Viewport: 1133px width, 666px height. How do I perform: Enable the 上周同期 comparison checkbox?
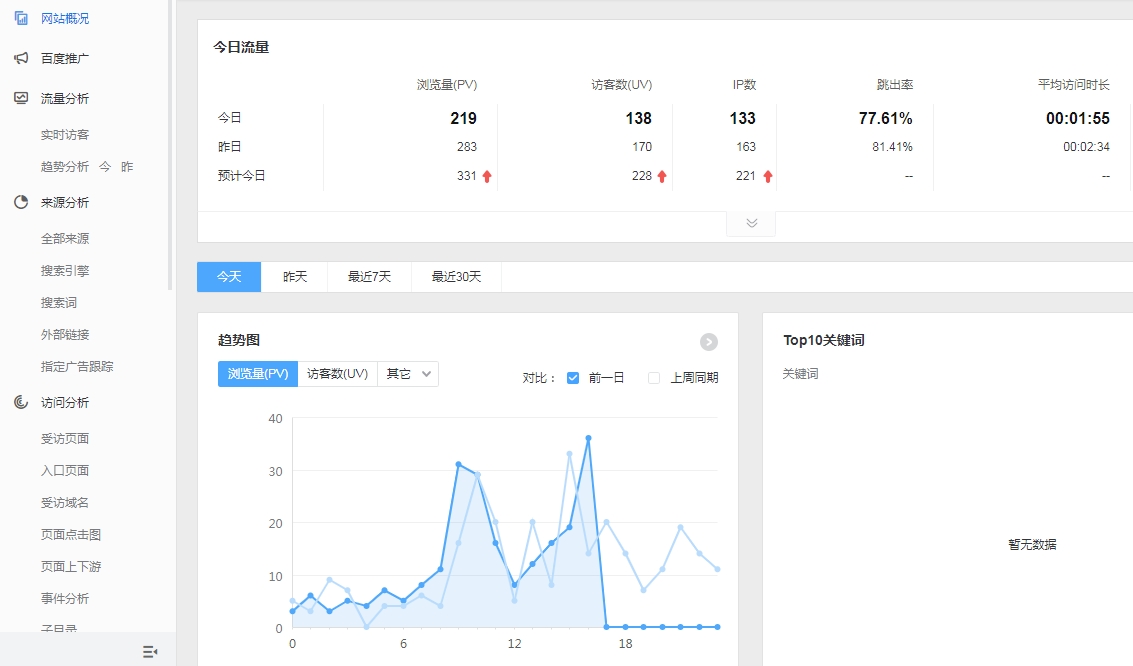(x=654, y=378)
